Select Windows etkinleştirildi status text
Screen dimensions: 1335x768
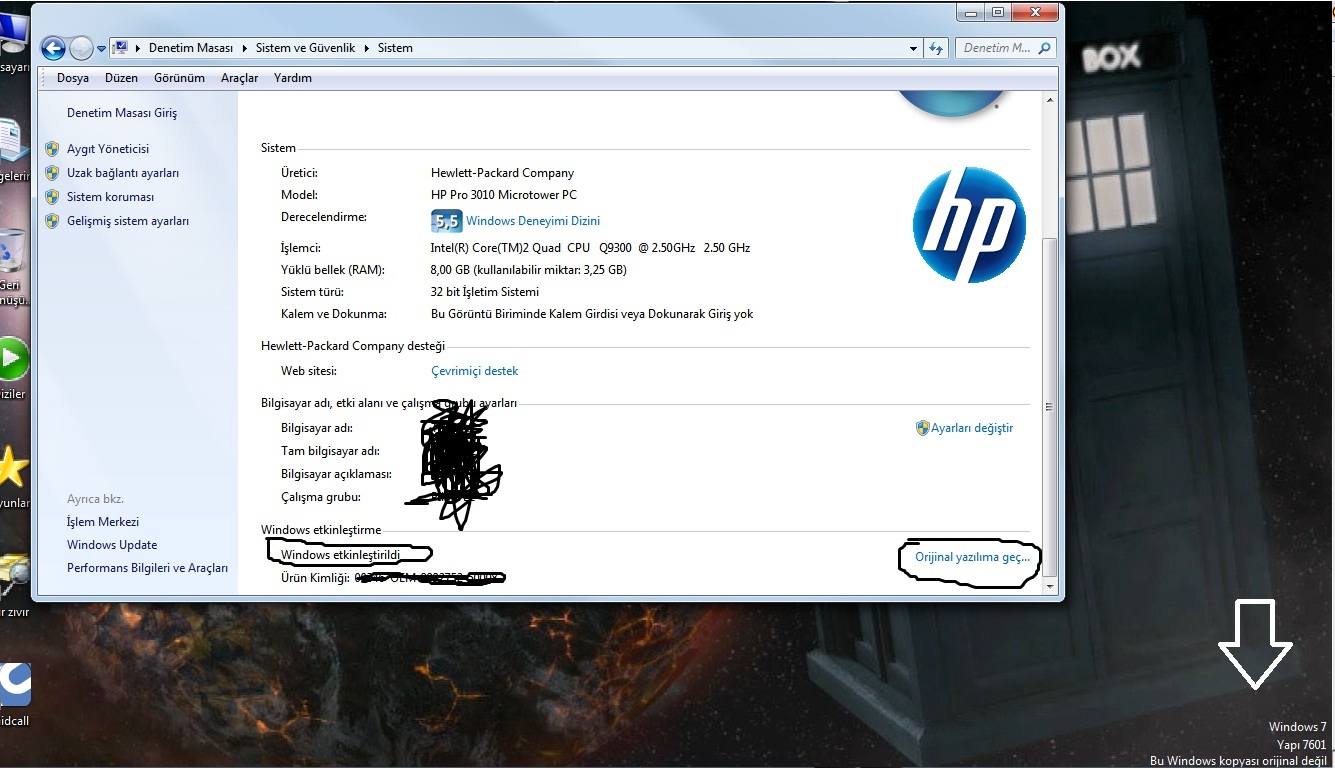pyautogui.click(x=340, y=554)
